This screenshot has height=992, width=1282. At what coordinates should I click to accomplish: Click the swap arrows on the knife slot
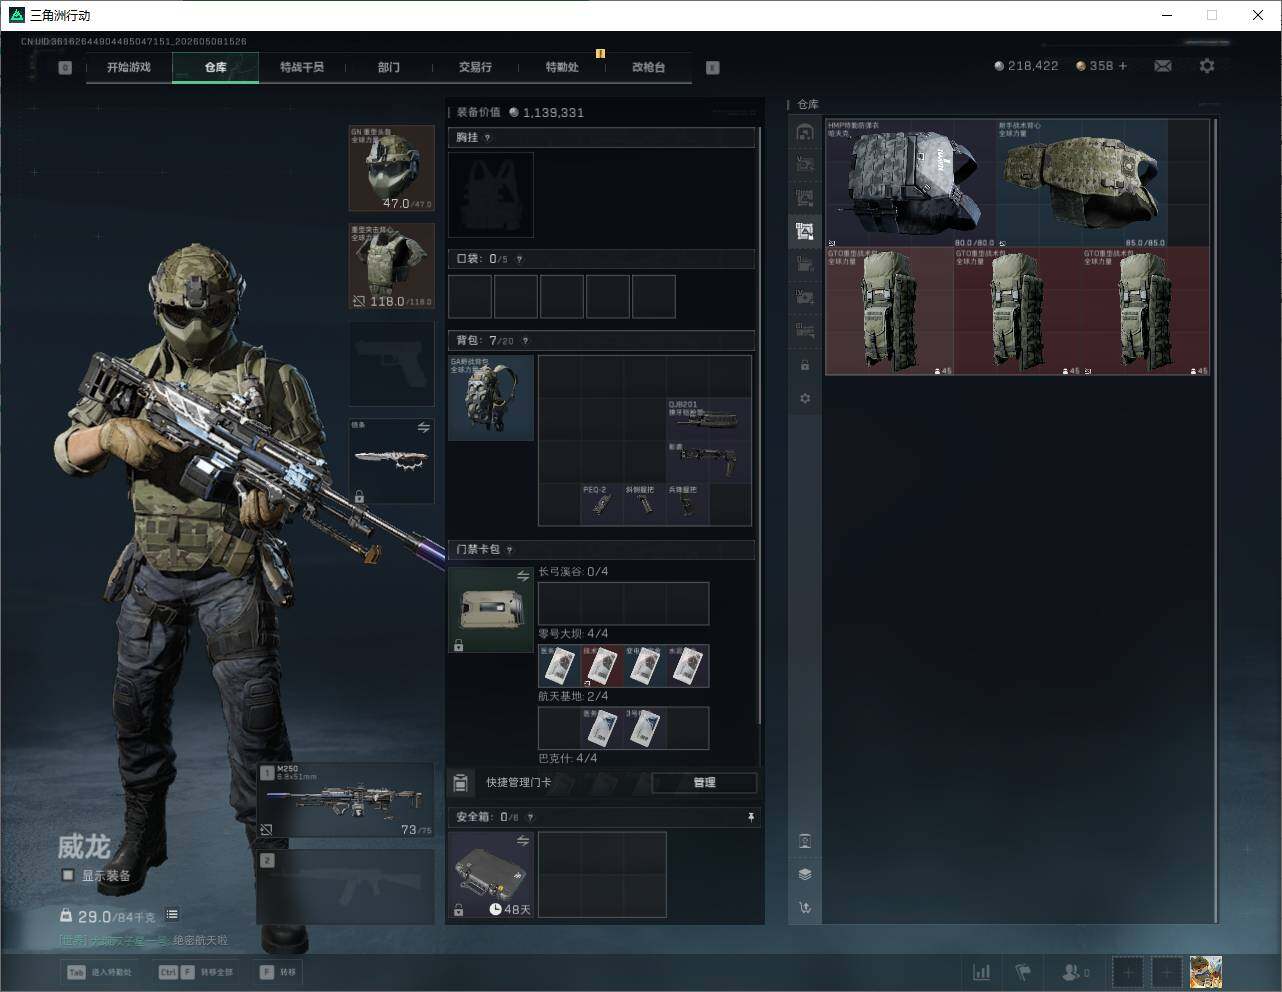[423, 428]
